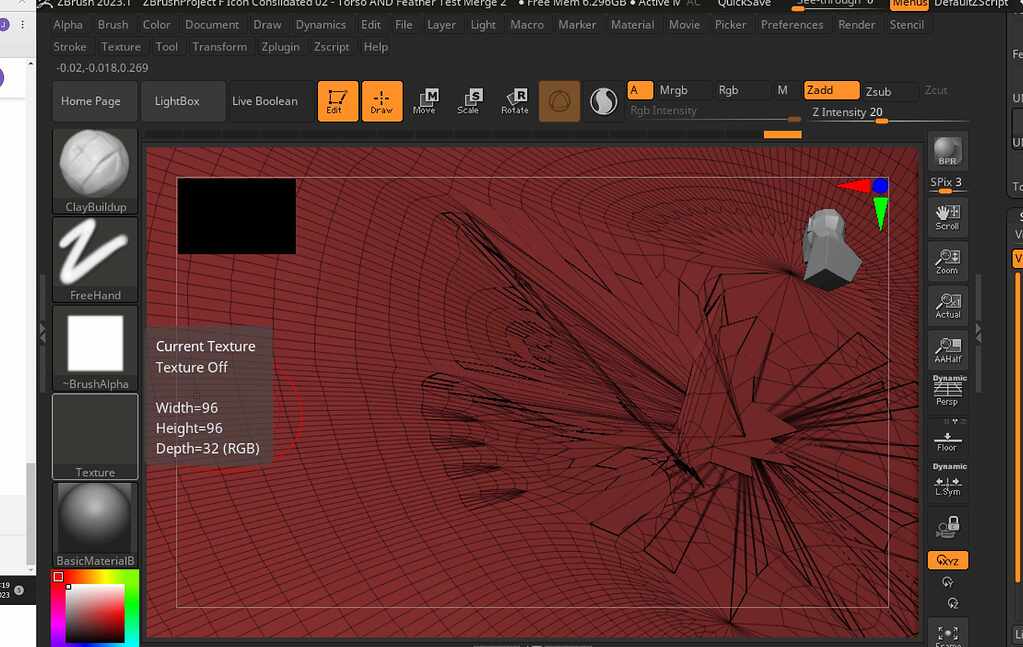This screenshot has height=647, width=1023.
Task: Click the AAHalf antialiased view icon
Action: pos(946,348)
